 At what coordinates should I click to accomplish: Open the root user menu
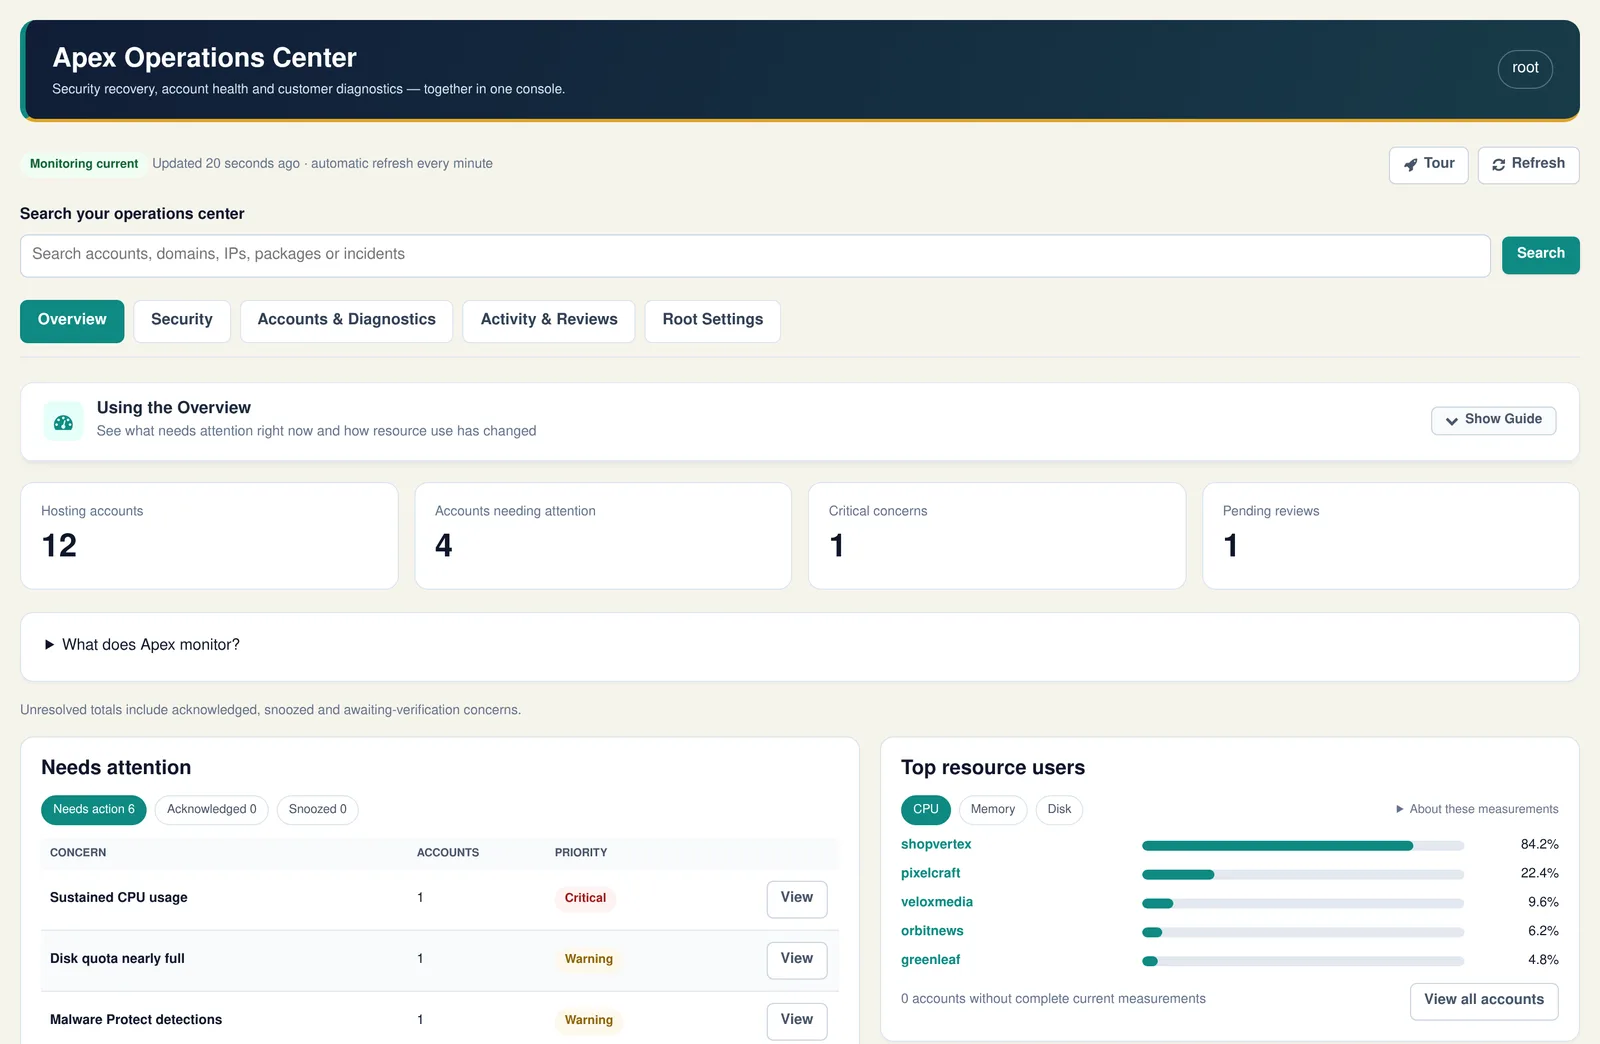(1525, 68)
